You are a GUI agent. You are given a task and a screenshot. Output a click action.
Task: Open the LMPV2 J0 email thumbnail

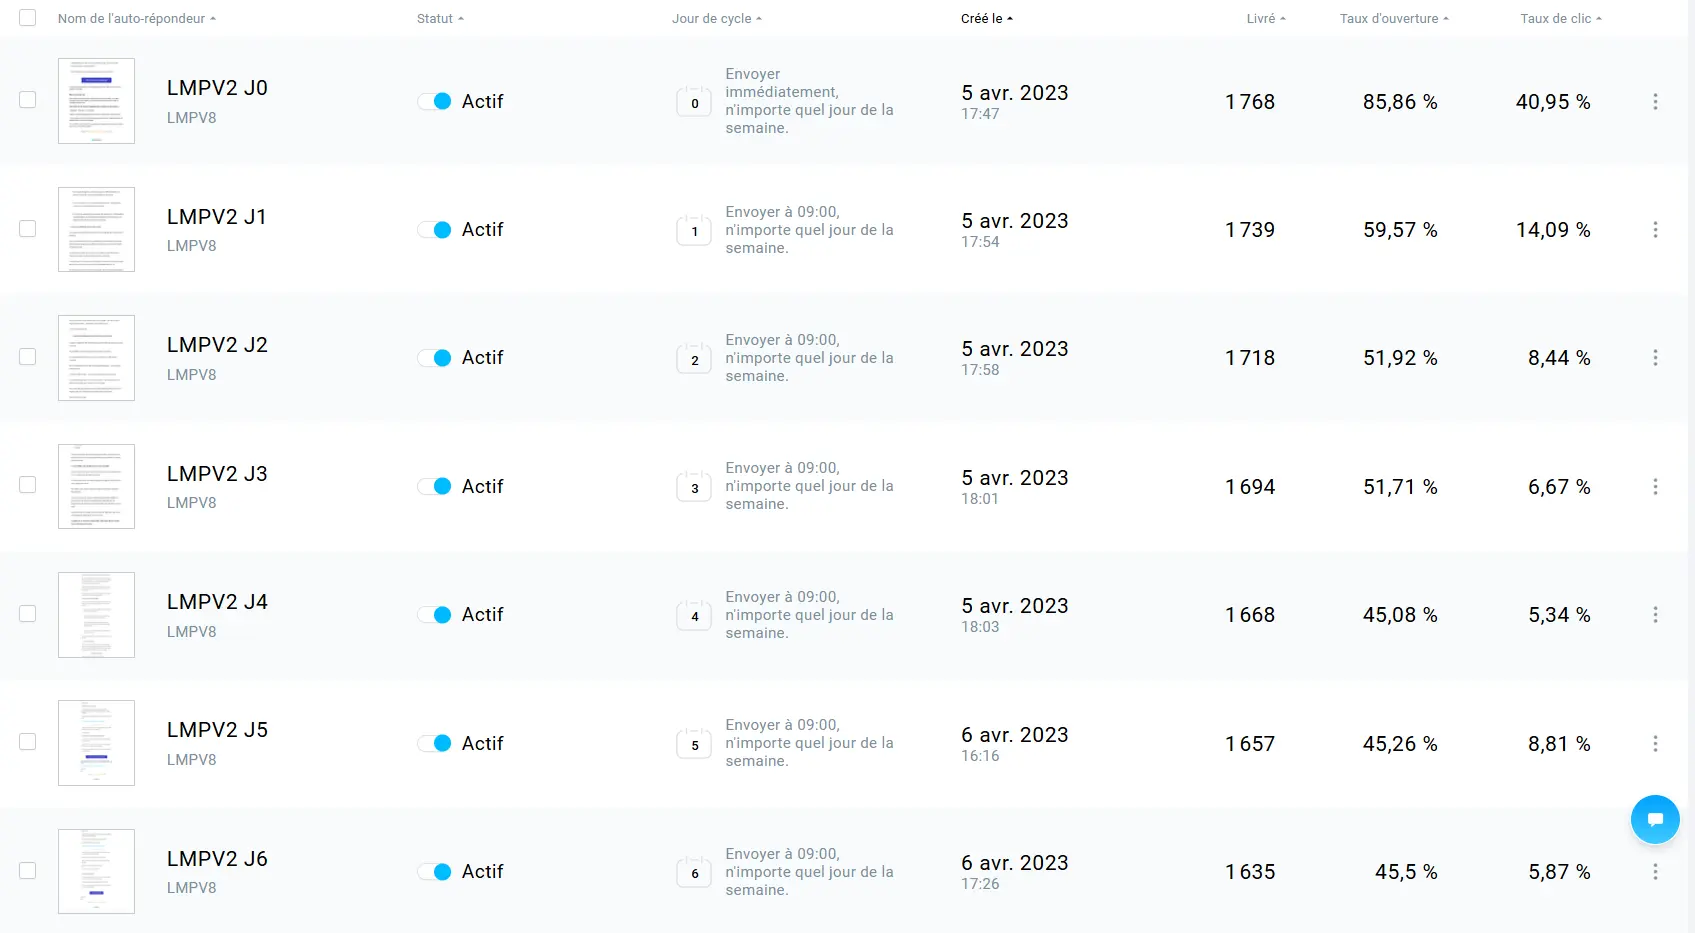(96, 101)
